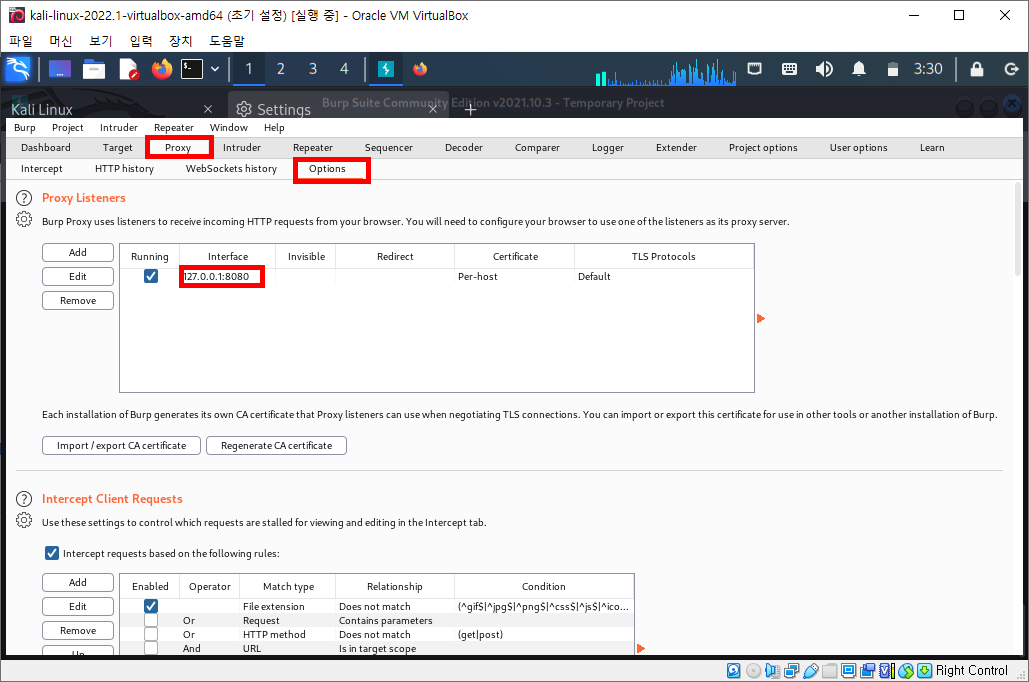
Task: Click VirtualBox USB status icon
Action: click(x=810, y=670)
